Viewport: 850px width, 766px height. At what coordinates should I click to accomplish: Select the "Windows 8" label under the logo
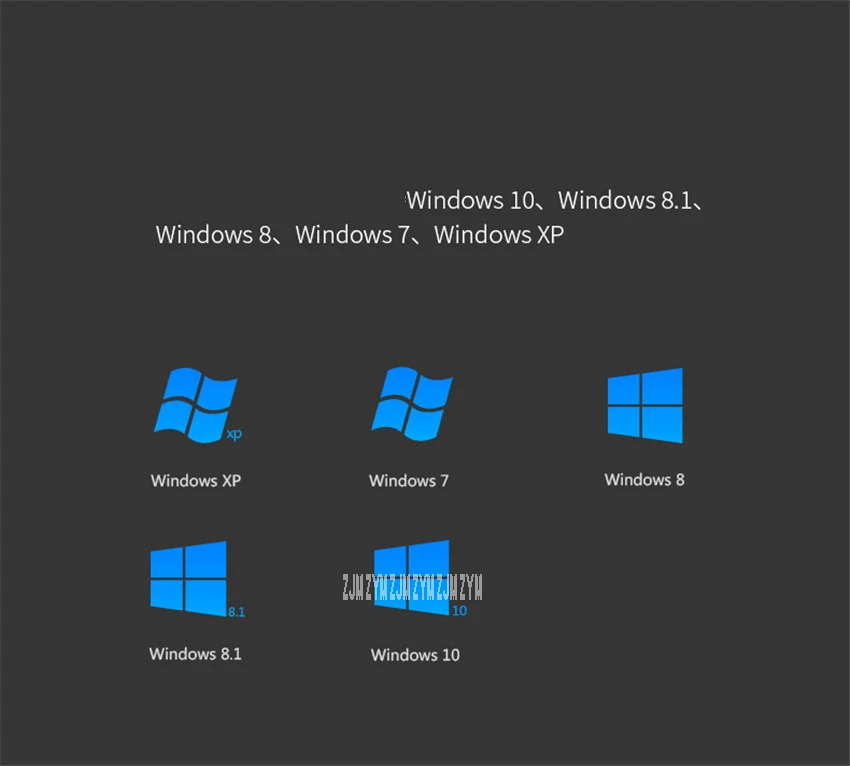[x=645, y=480]
